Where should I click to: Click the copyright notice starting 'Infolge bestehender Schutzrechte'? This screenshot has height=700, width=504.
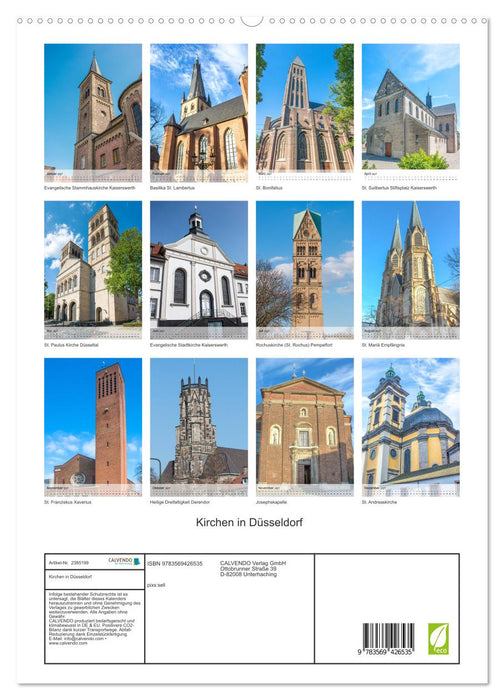tap(95, 604)
